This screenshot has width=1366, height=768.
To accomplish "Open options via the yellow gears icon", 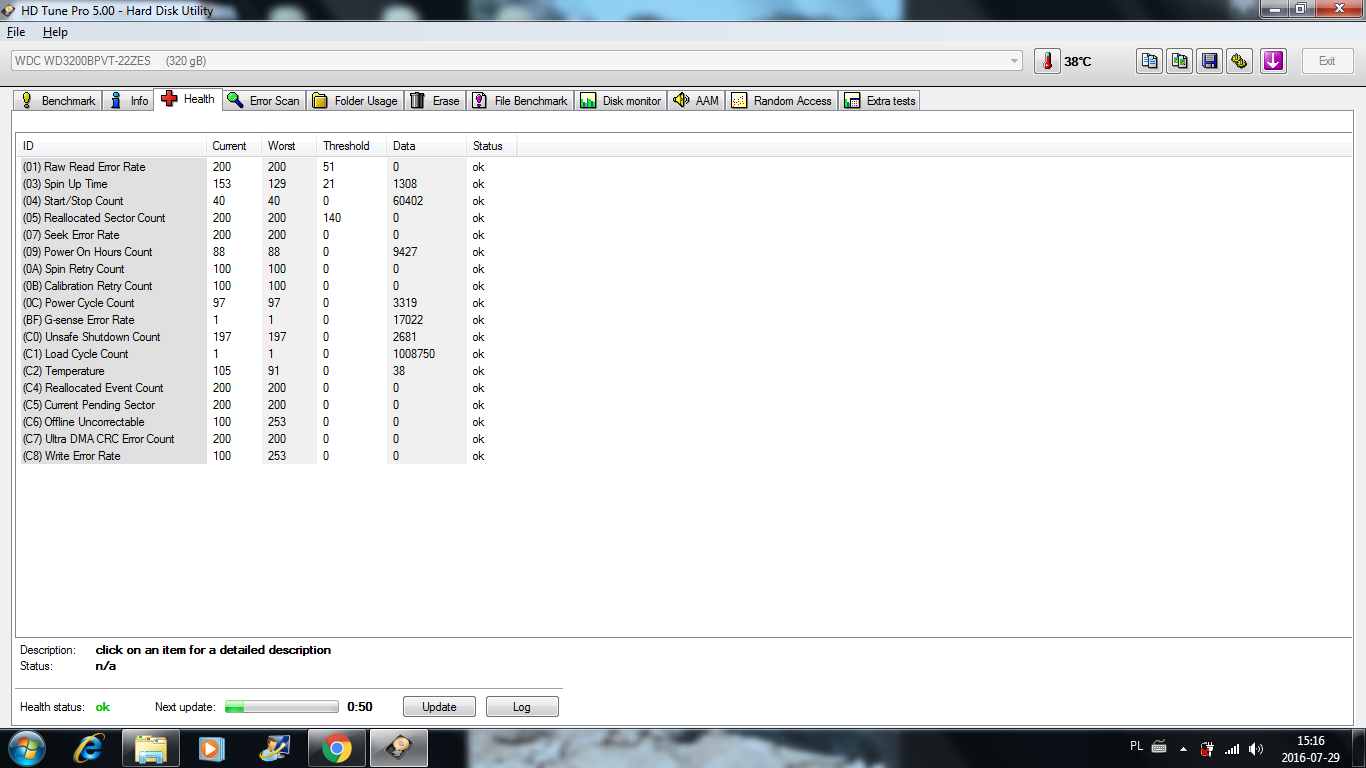I will 1240,61.
